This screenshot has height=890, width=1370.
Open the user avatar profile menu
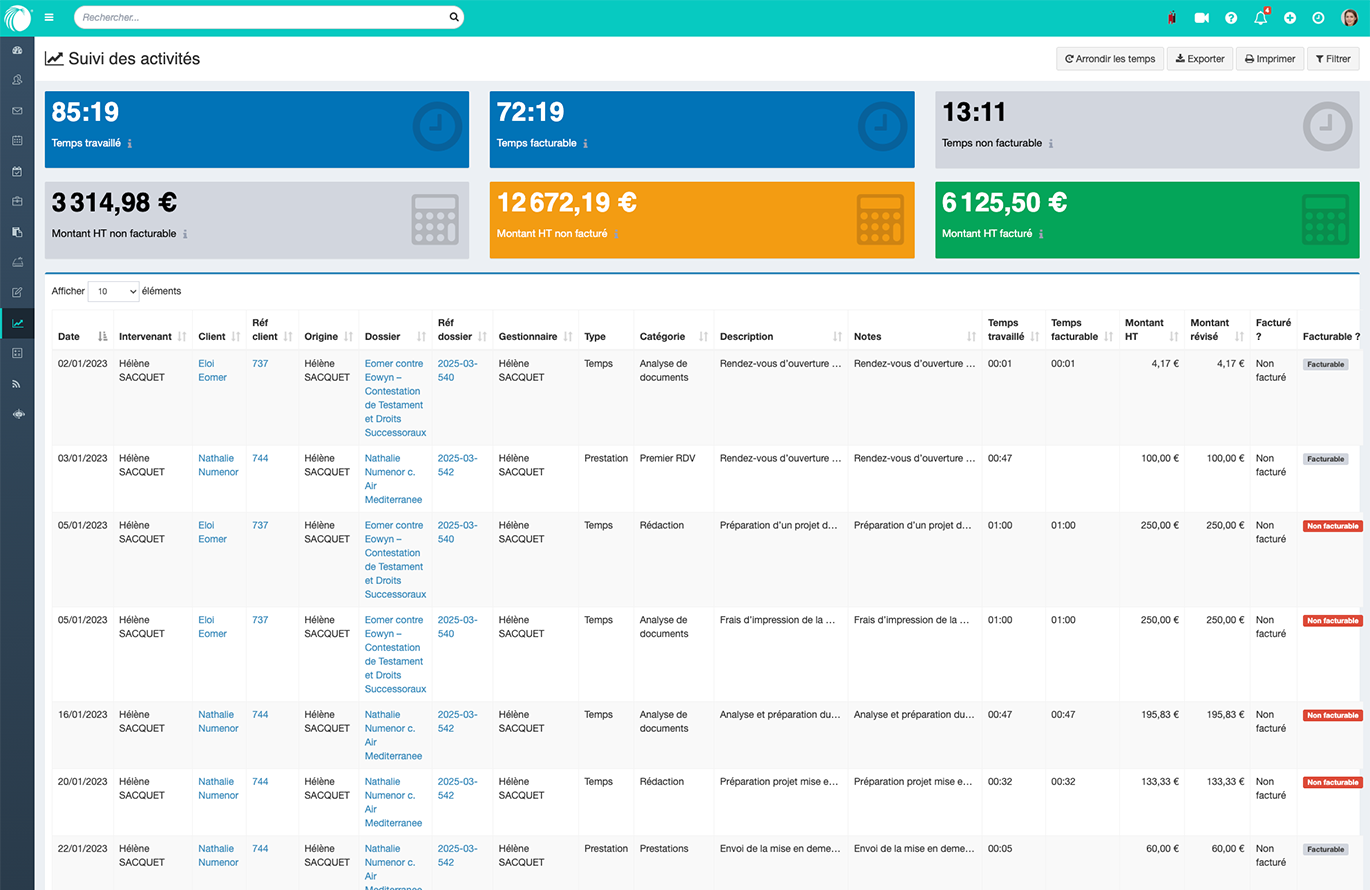[x=1349, y=18]
